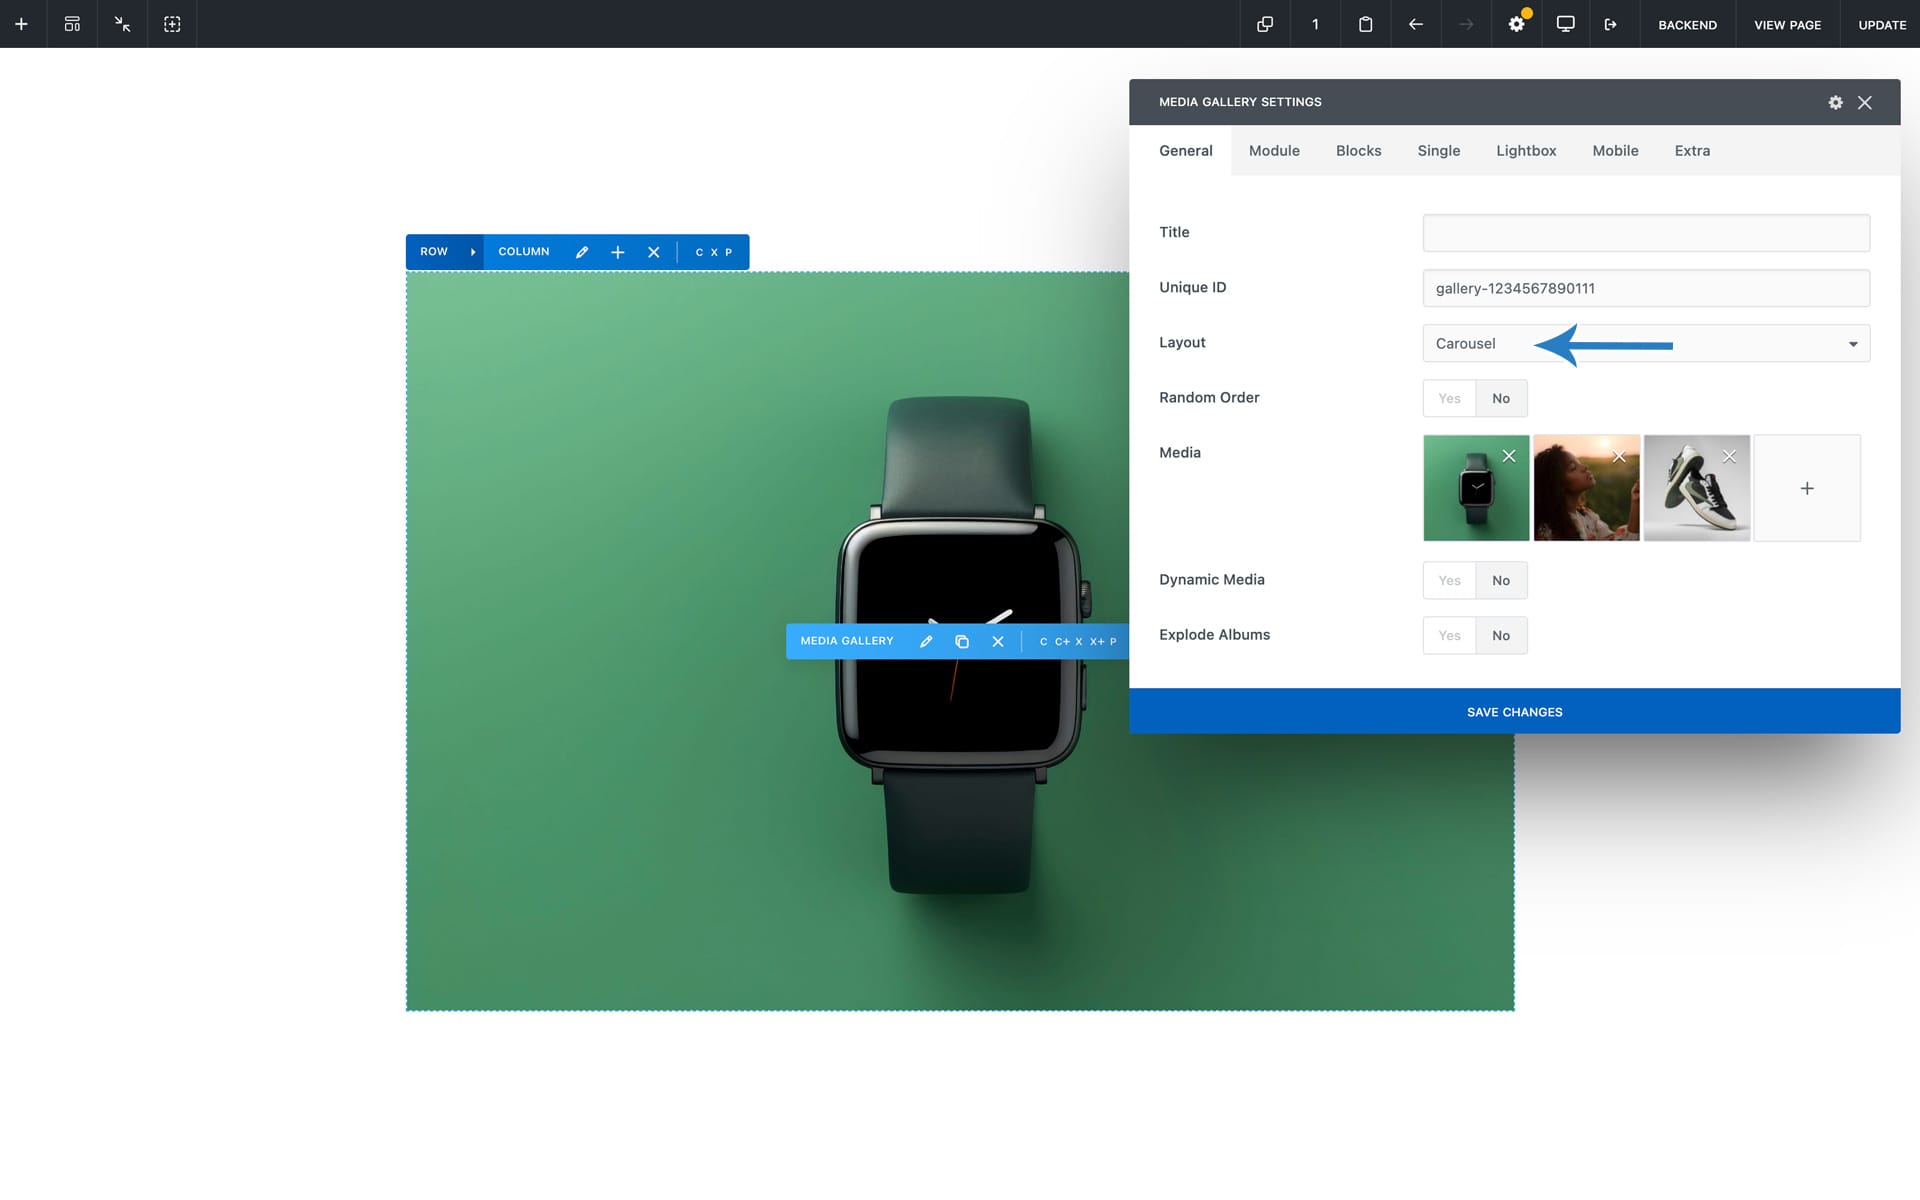Set Dynamic Media to Yes

click(1449, 580)
